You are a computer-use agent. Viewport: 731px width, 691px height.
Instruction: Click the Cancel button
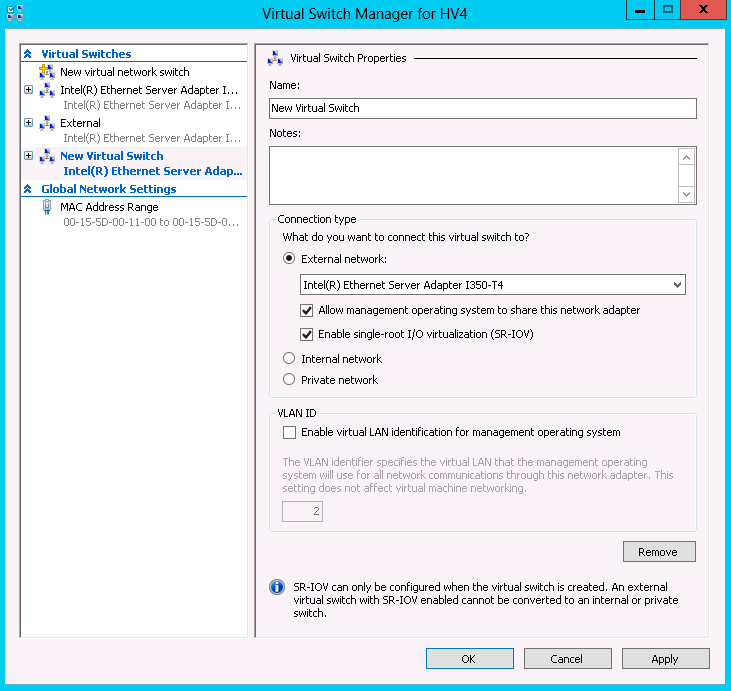tap(567, 658)
